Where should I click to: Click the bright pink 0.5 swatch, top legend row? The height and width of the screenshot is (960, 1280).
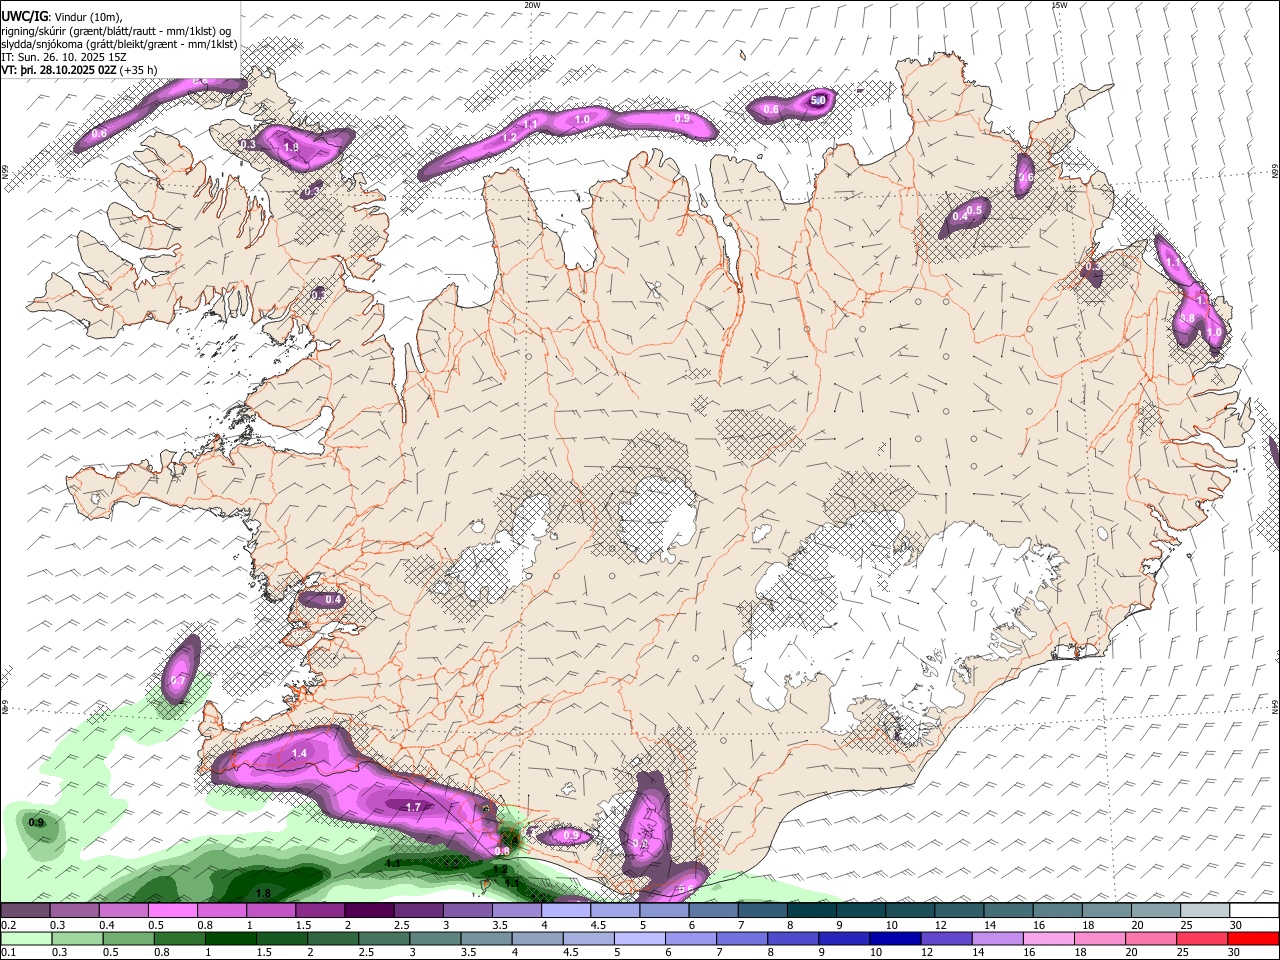point(172,910)
